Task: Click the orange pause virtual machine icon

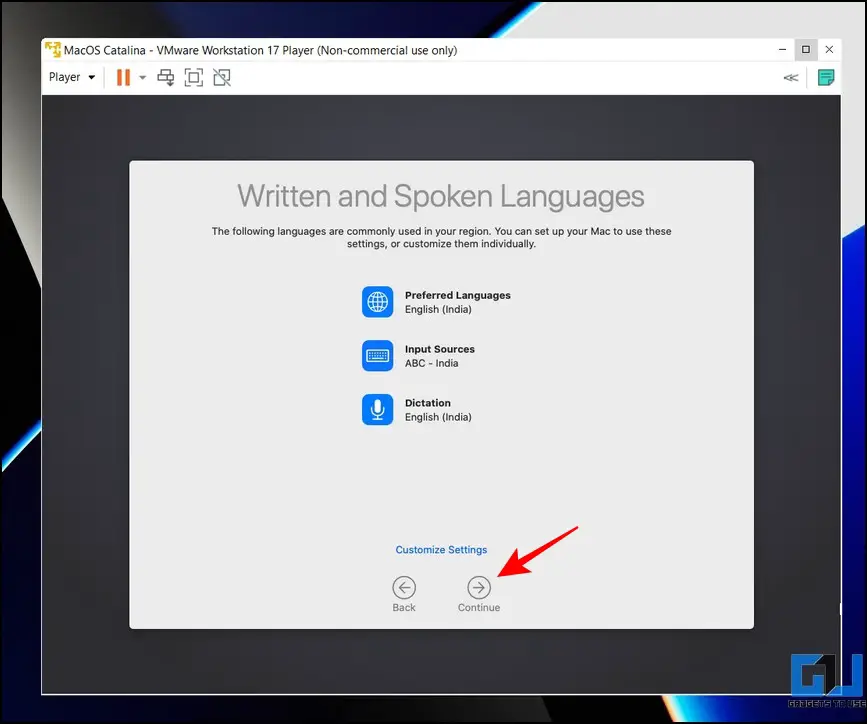Action: pos(123,77)
